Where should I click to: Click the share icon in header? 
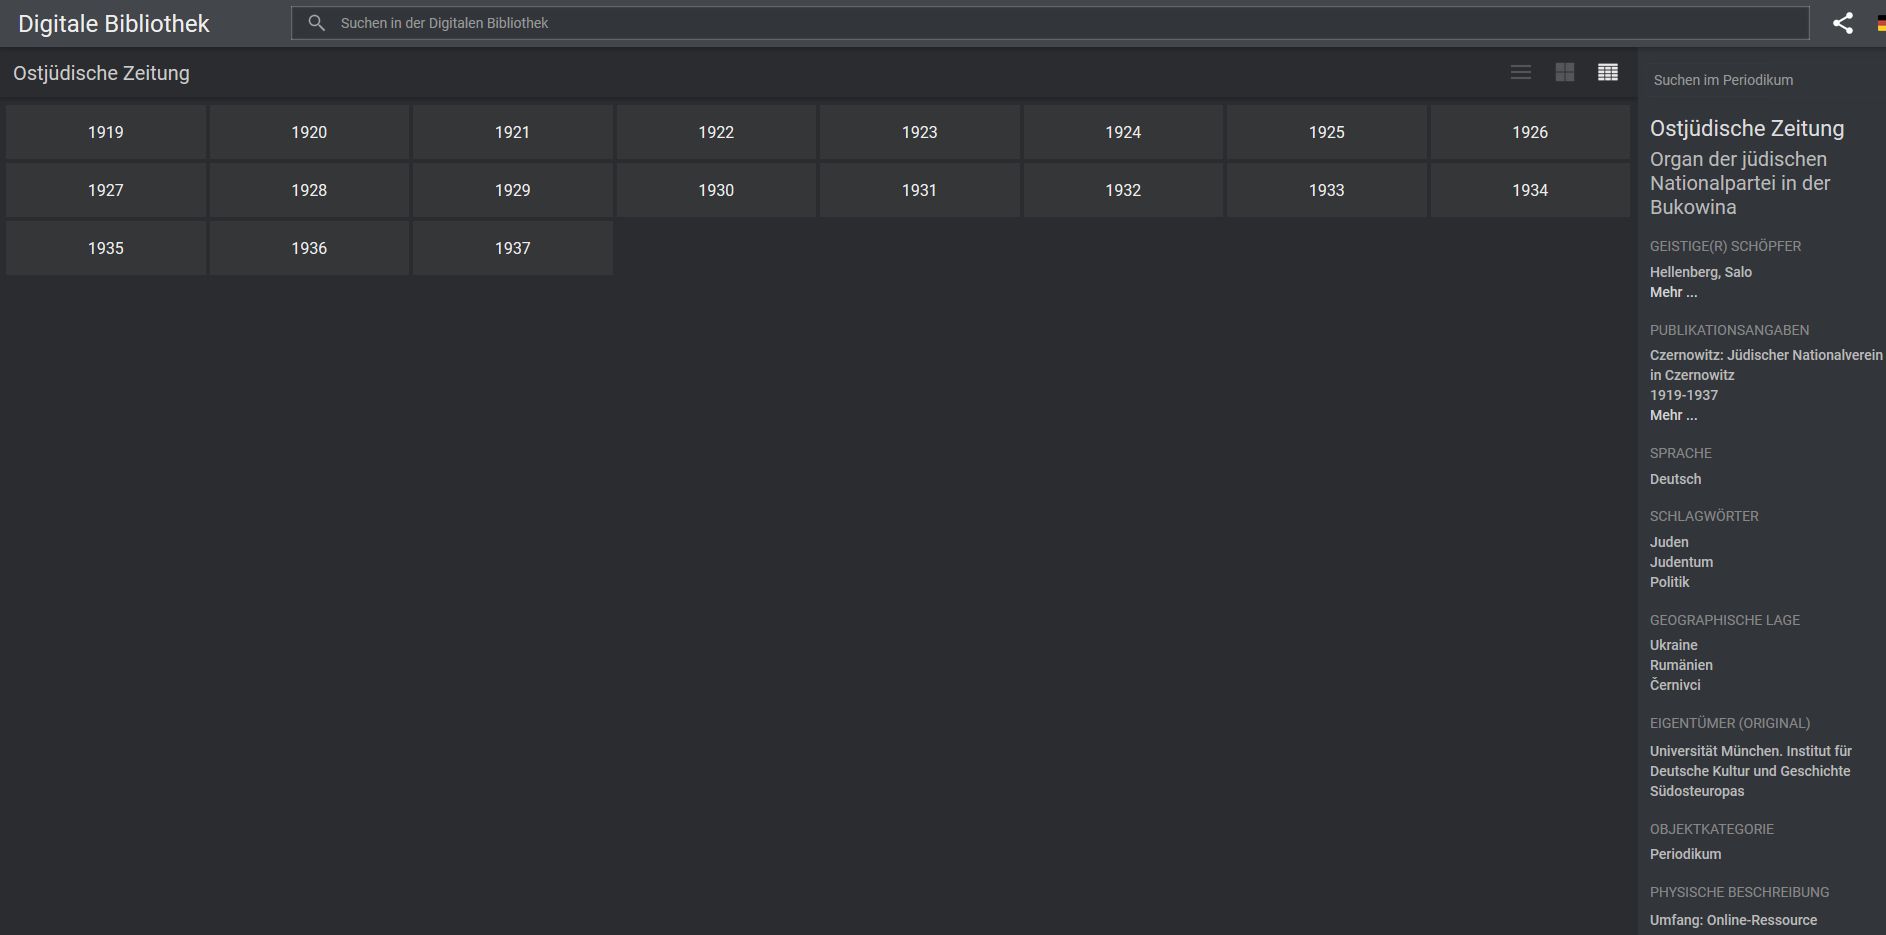pos(1842,23)
